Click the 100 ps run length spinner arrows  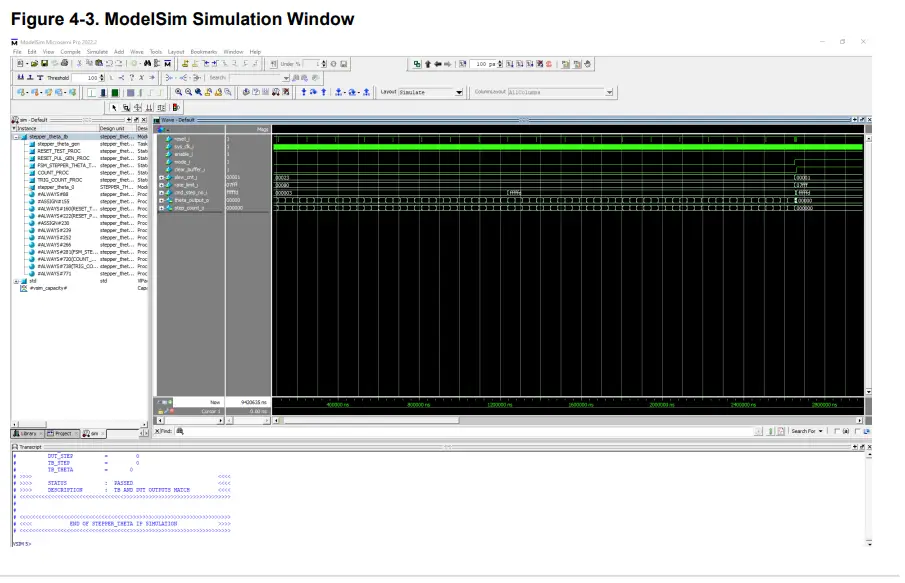click(500, 64)
